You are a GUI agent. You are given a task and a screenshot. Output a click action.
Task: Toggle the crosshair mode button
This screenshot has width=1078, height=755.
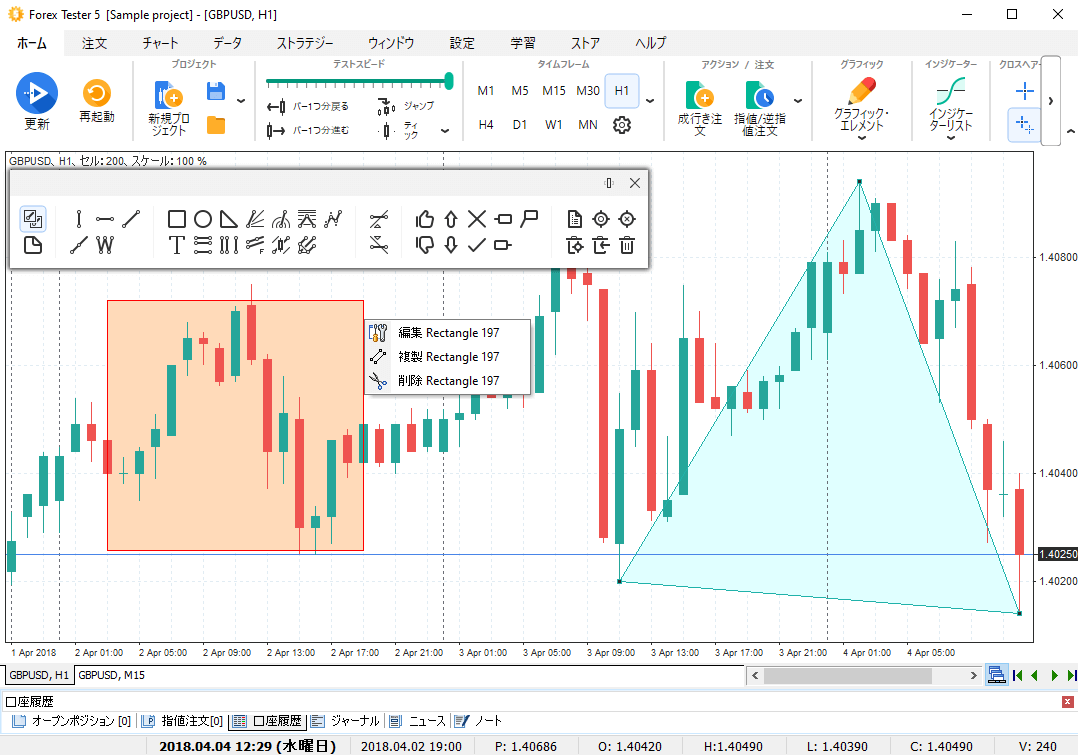pyautogui.click(x=1024, y=92)
